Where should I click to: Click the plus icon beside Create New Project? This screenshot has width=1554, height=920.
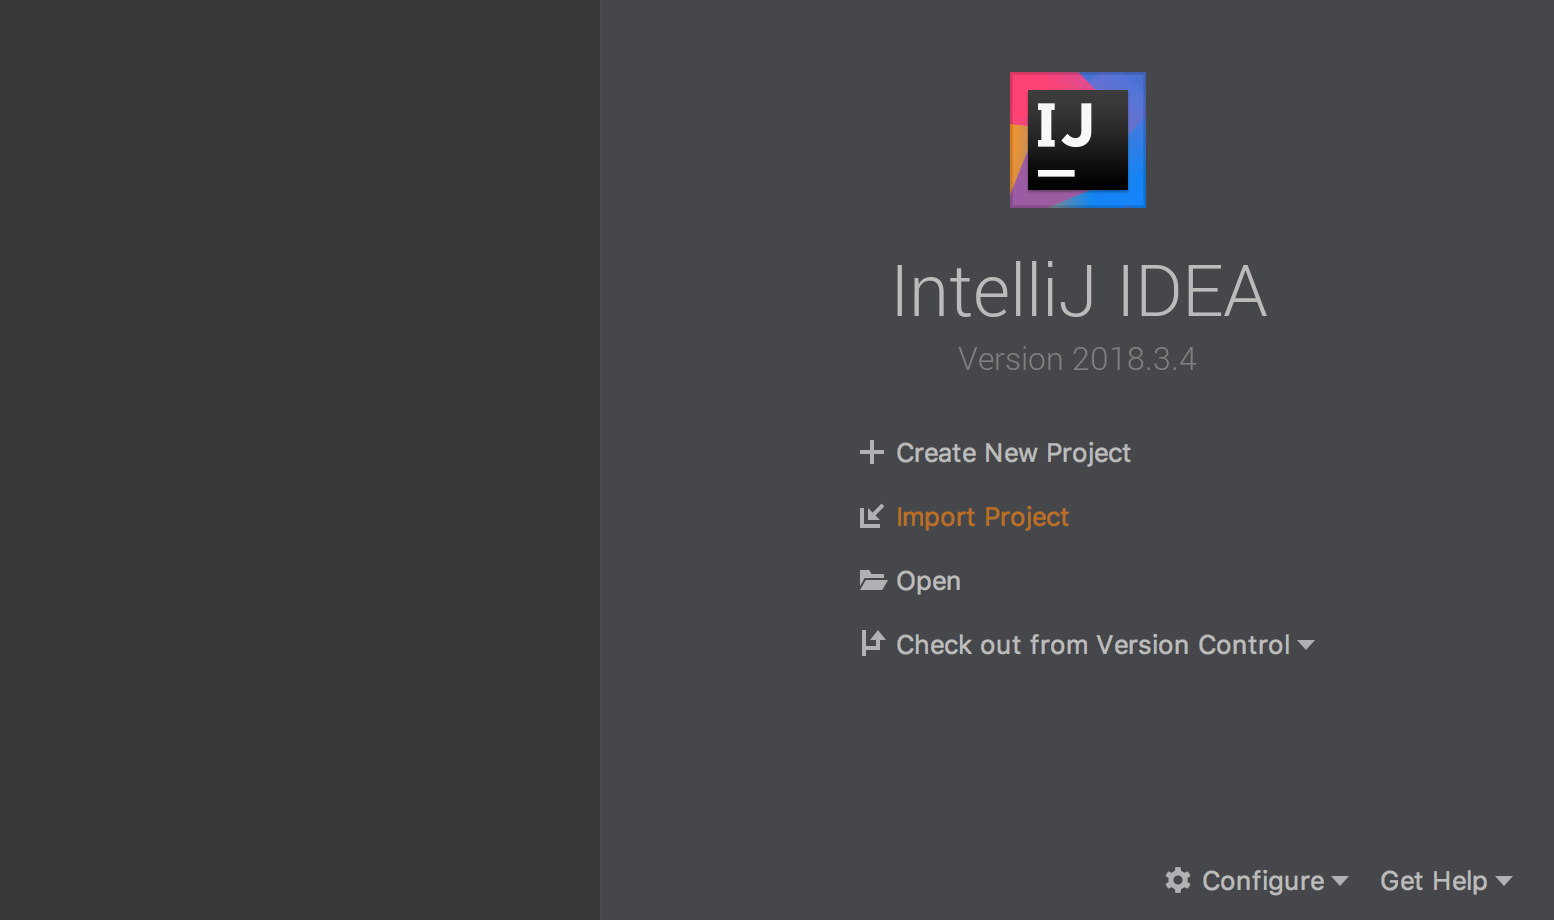click(871, 453)
